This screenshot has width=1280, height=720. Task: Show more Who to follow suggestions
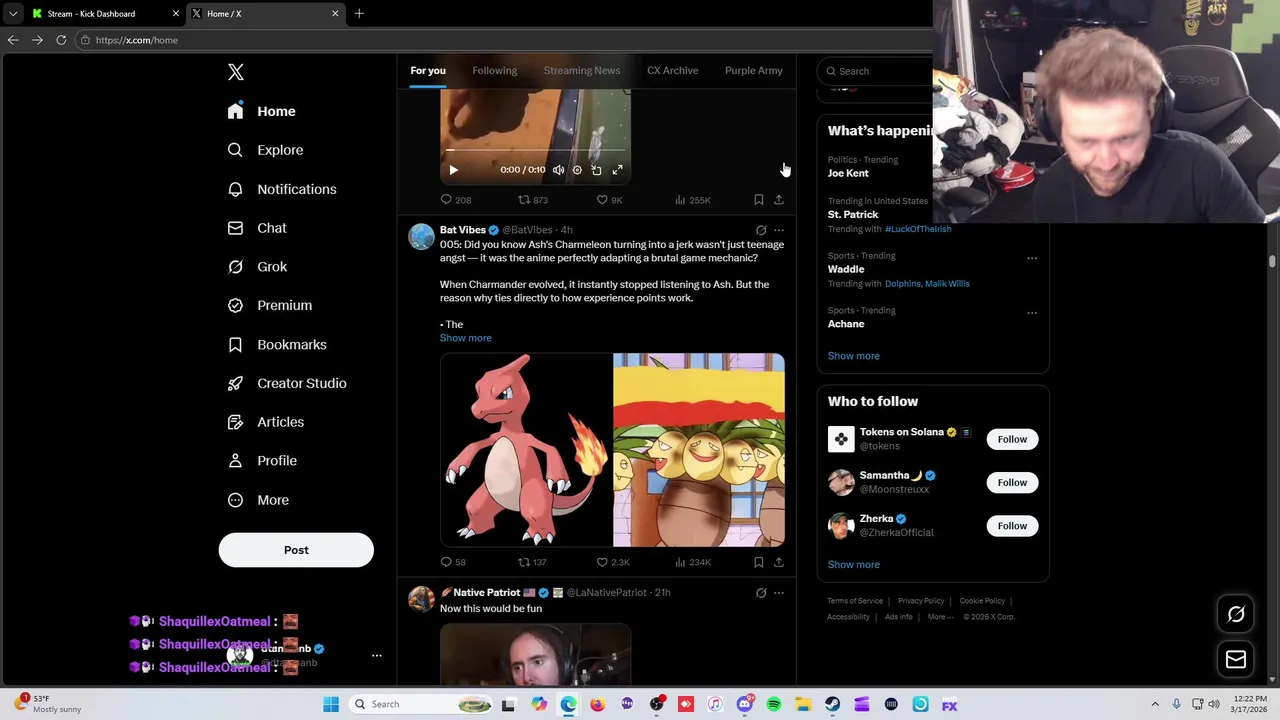click(853, 565)
